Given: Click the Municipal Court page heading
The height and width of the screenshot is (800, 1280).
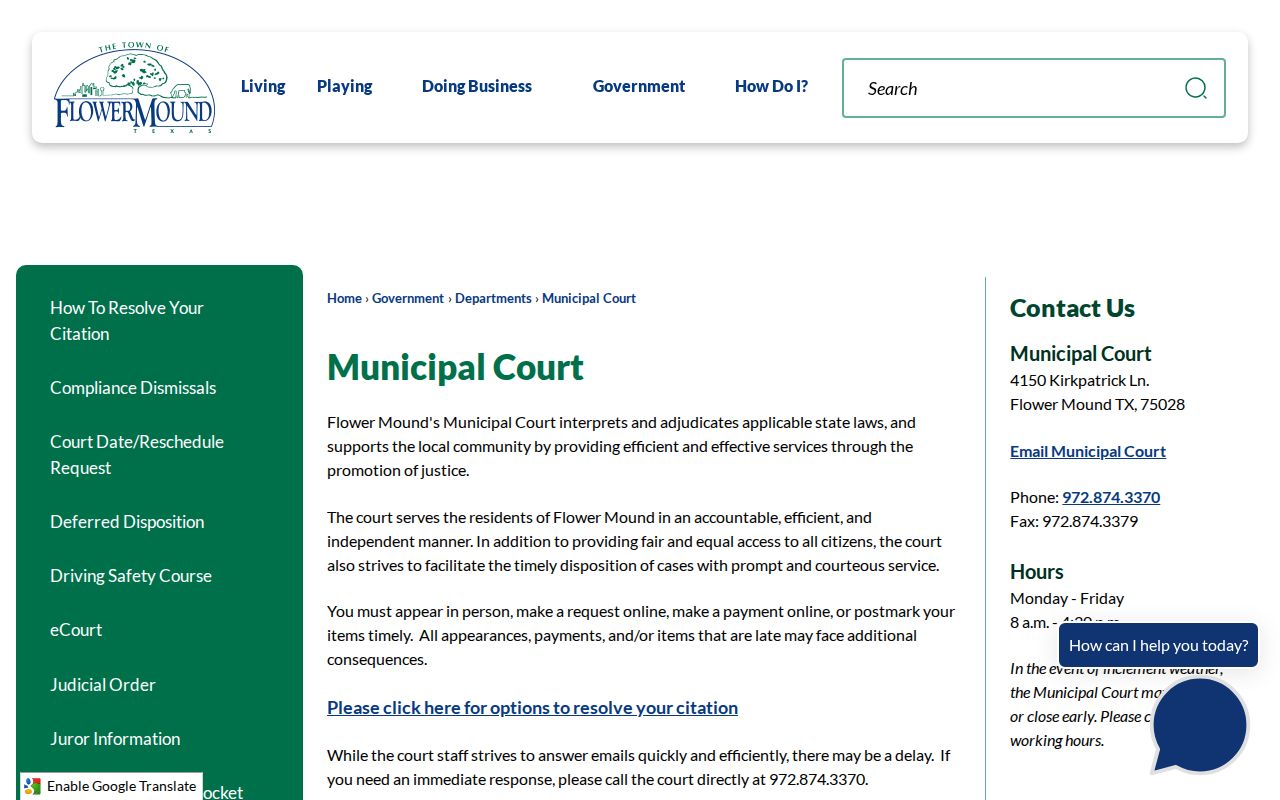Looking at the screenshot, I should (455, 367).
